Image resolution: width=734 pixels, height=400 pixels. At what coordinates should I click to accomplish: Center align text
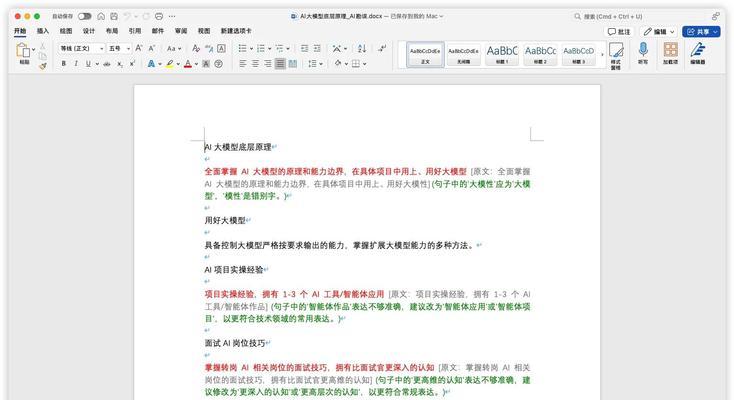tap(255, 64)
